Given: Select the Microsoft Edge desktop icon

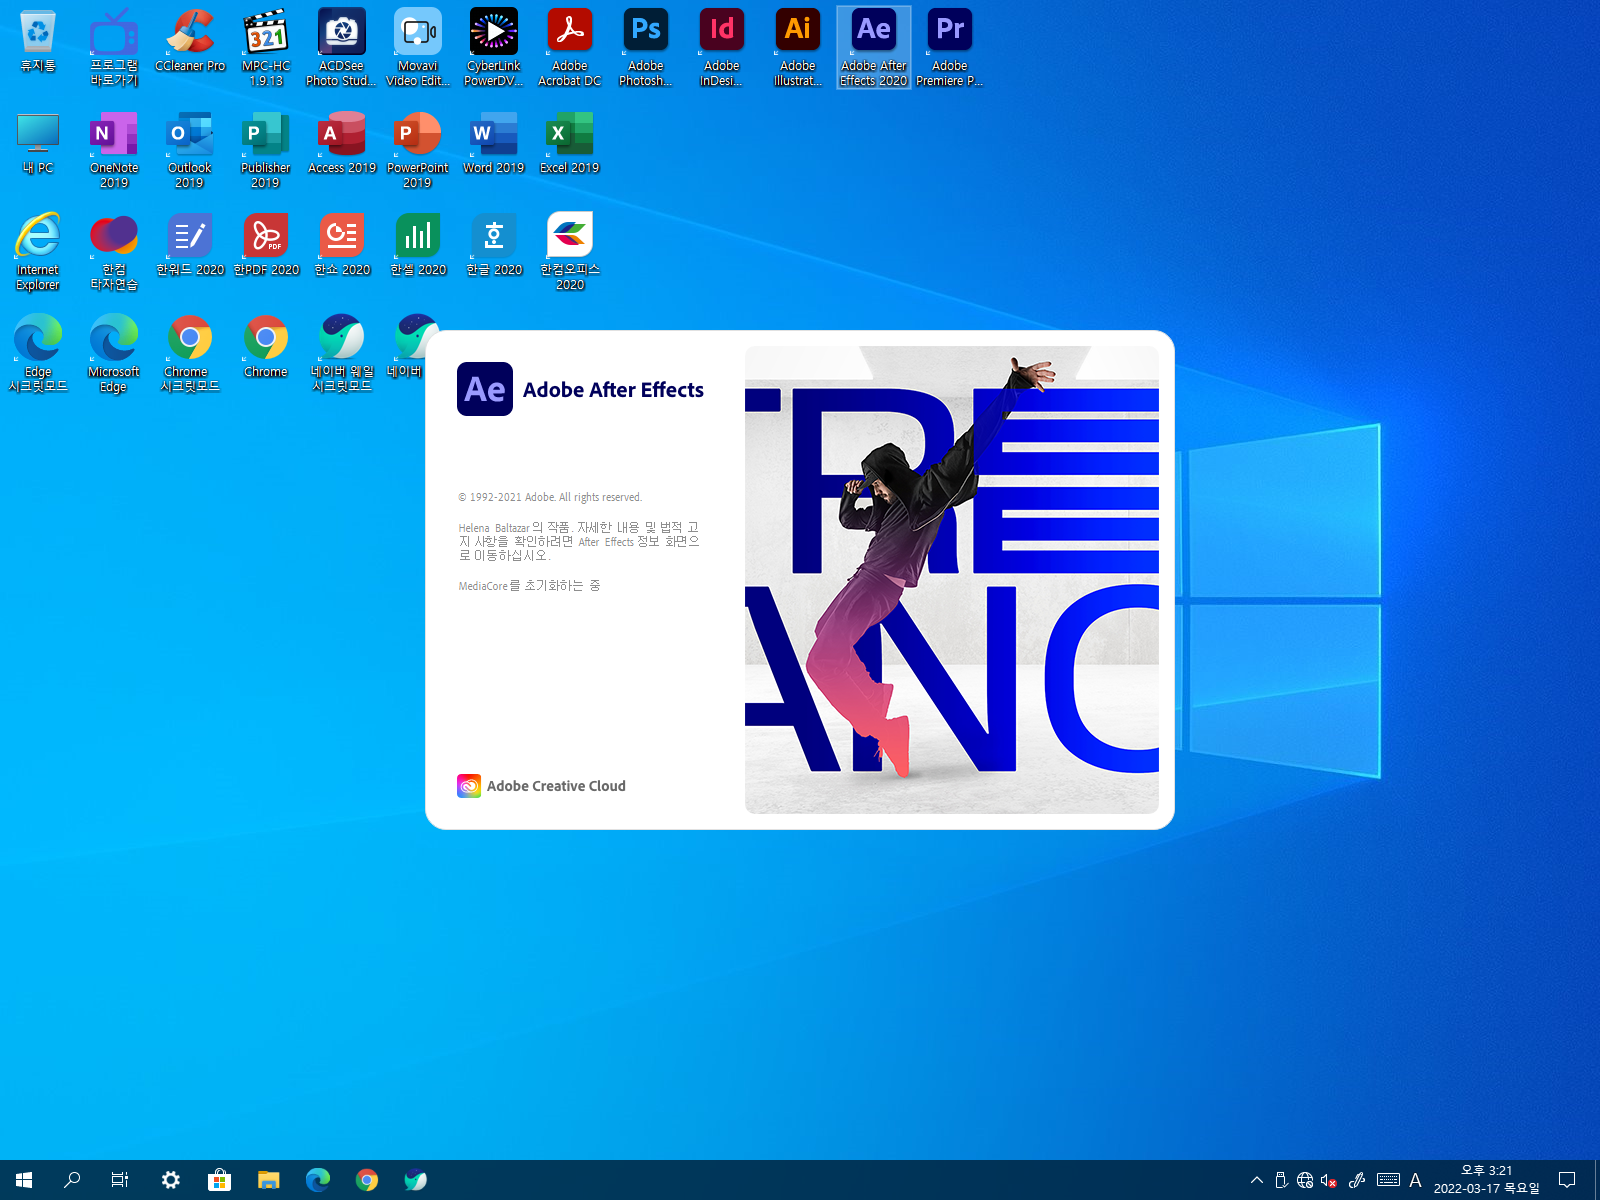Looking at the screenshot, I should click(x=114, y=354).
